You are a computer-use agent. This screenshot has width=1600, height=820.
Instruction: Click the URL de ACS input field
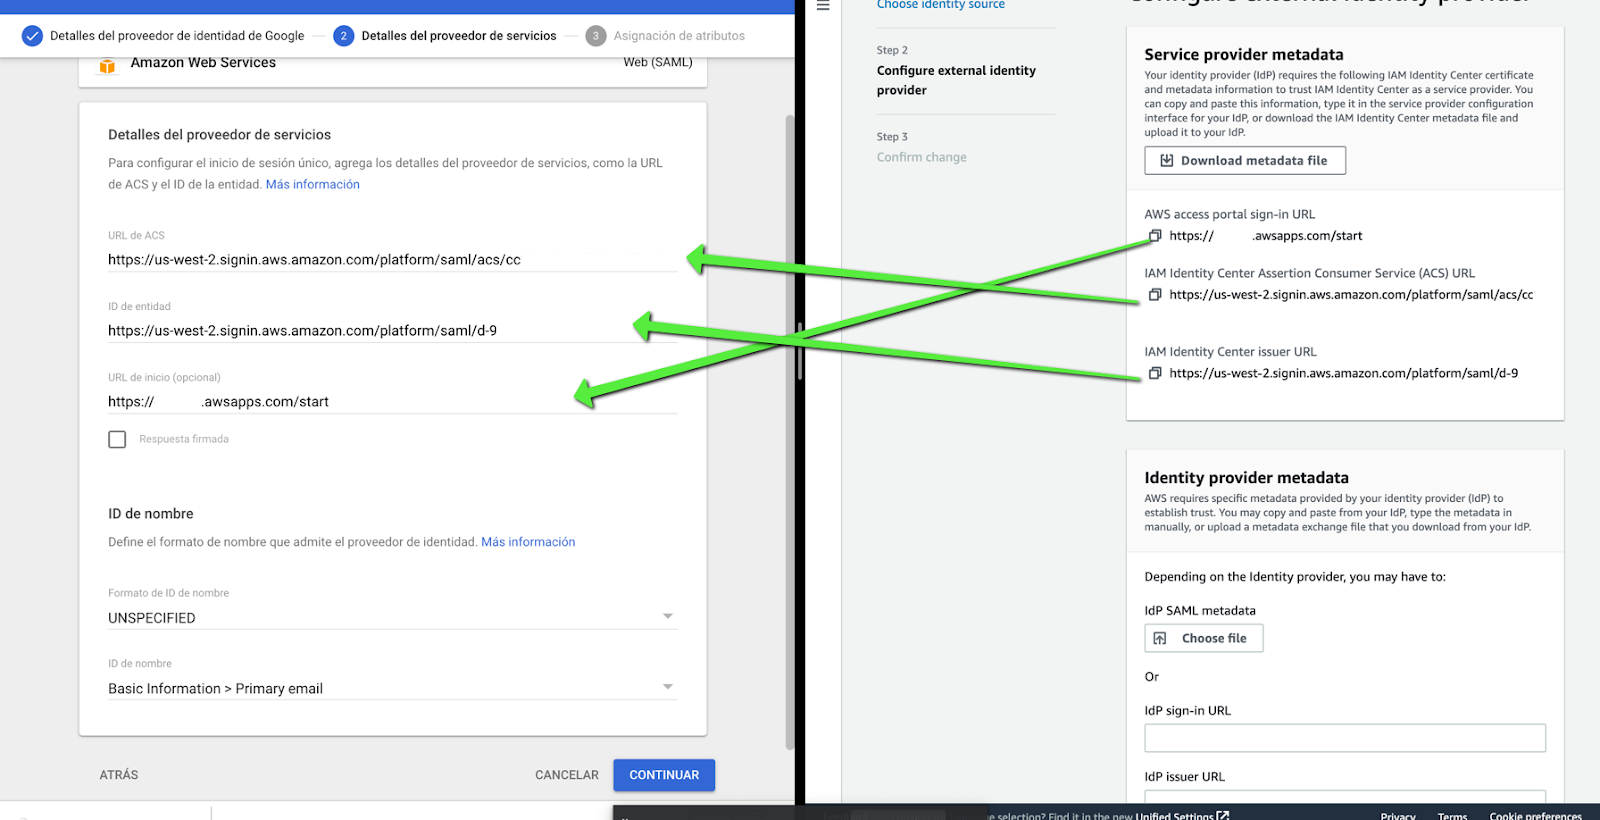coord(392,260)
